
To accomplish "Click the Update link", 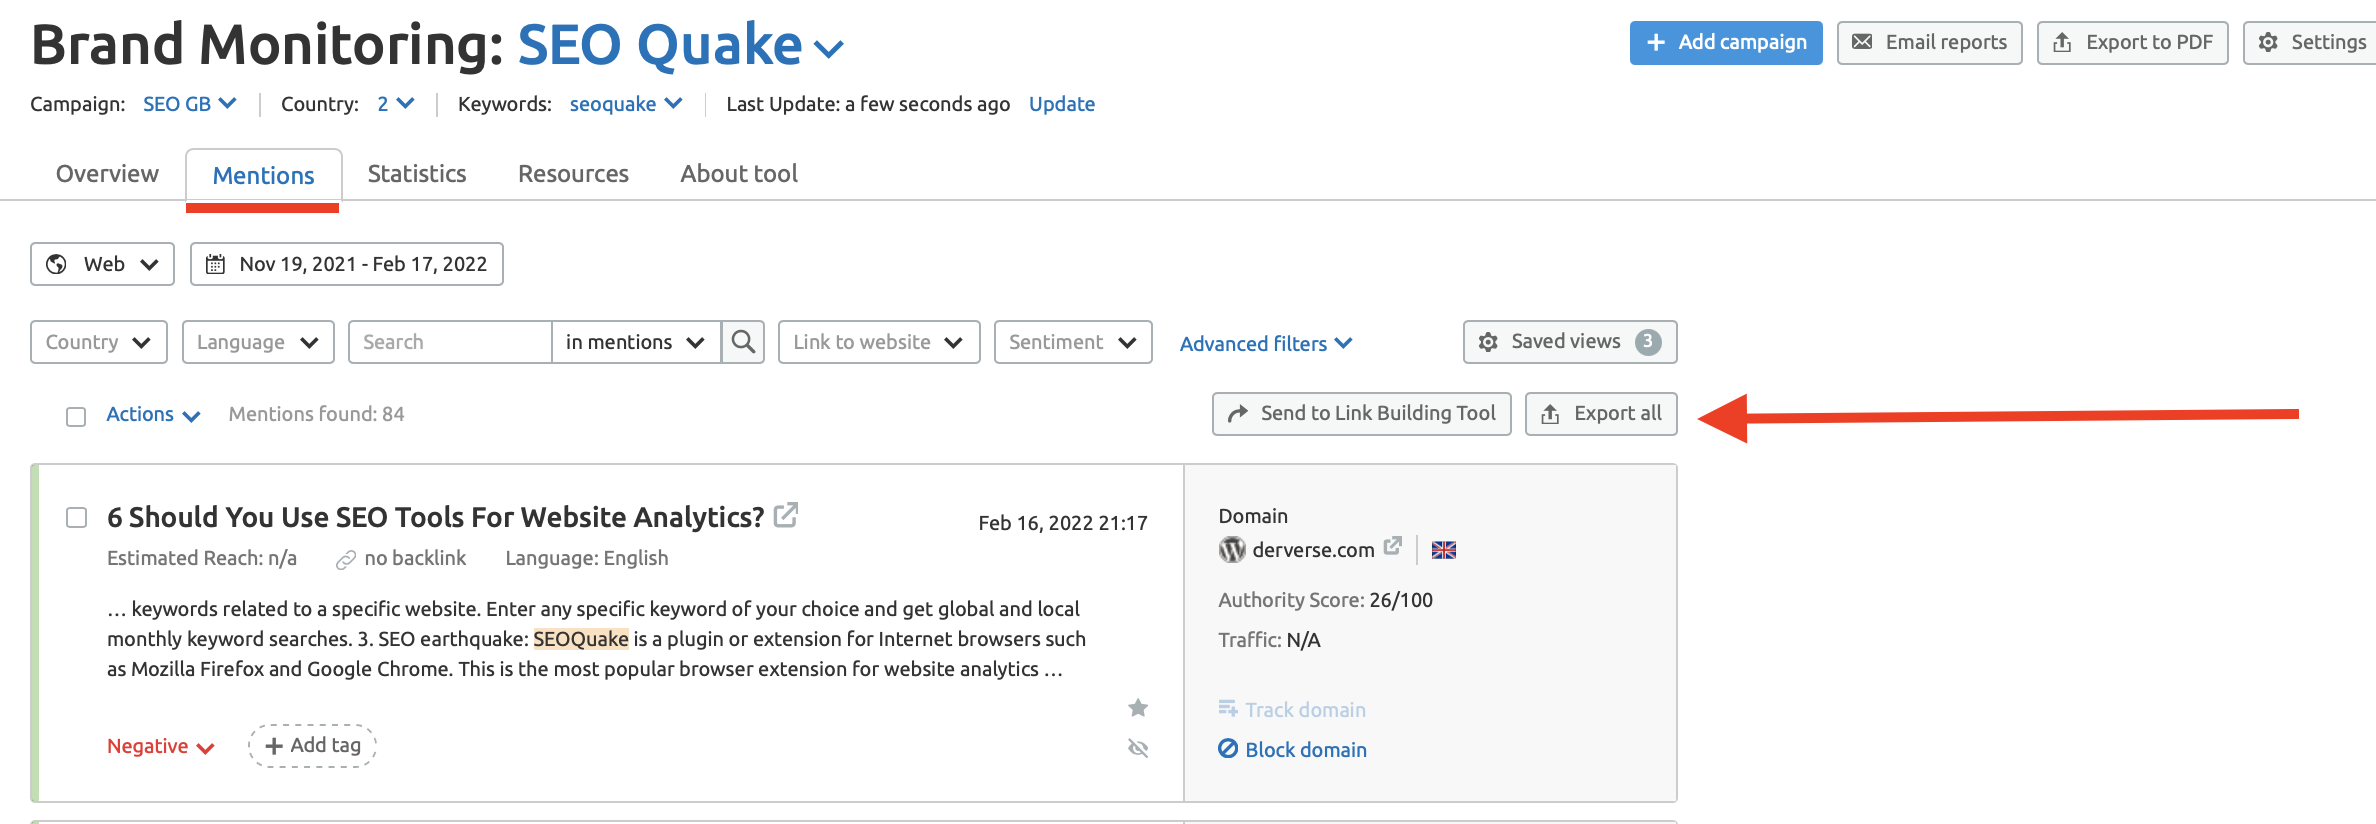I will pyautogui.click(x=1062, y=104).
